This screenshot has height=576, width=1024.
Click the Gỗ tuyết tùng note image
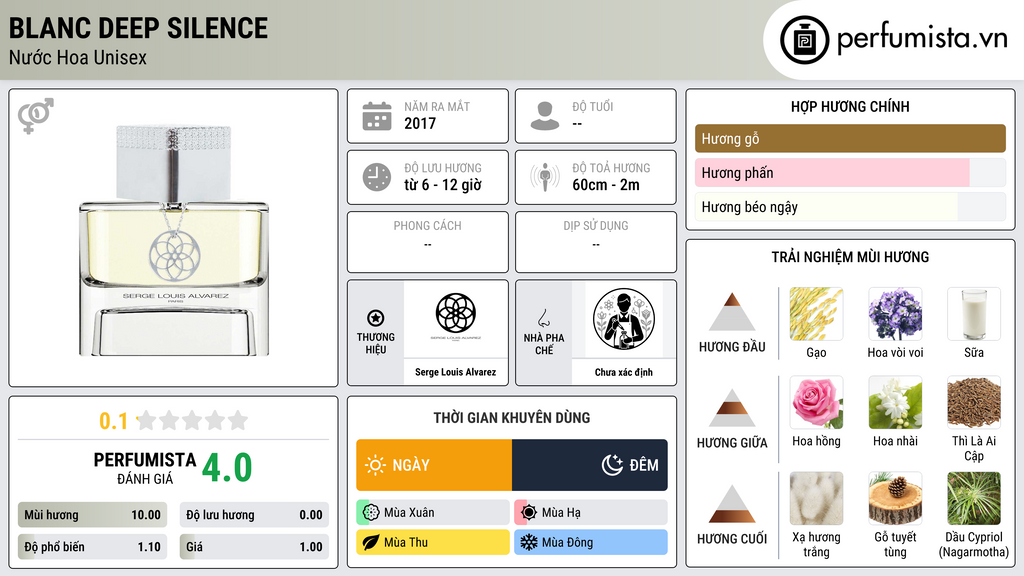895,498
